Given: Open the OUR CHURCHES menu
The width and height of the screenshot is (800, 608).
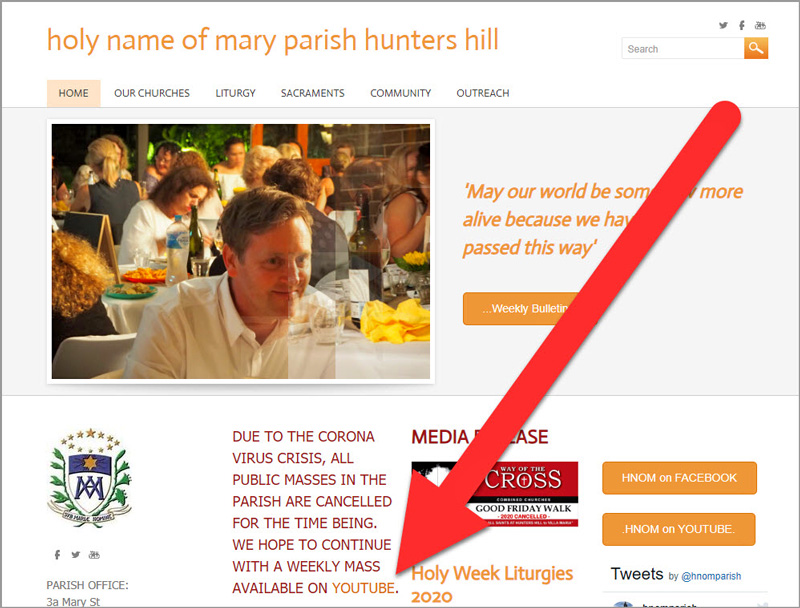Looking at the screenshot, I should (x=152, y=93).
